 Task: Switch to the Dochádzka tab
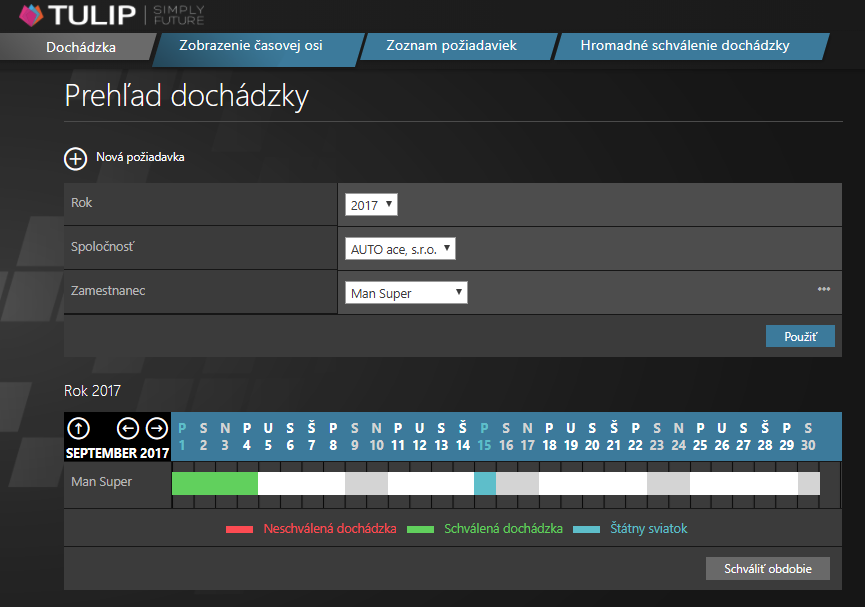click(x=81, y=47)
